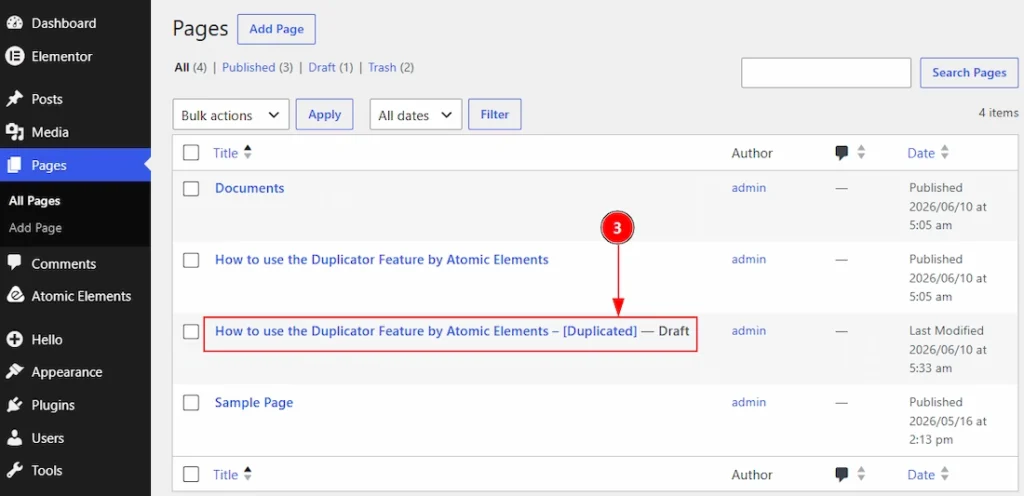Open the Dashboard menu item

[x=63, y=23]
